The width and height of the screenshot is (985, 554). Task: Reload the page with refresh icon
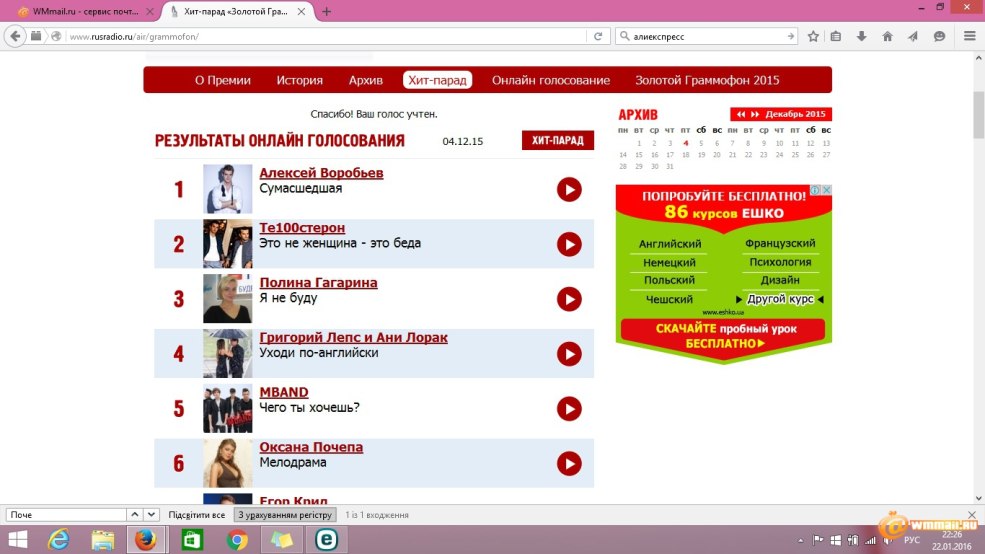[598, 36]
